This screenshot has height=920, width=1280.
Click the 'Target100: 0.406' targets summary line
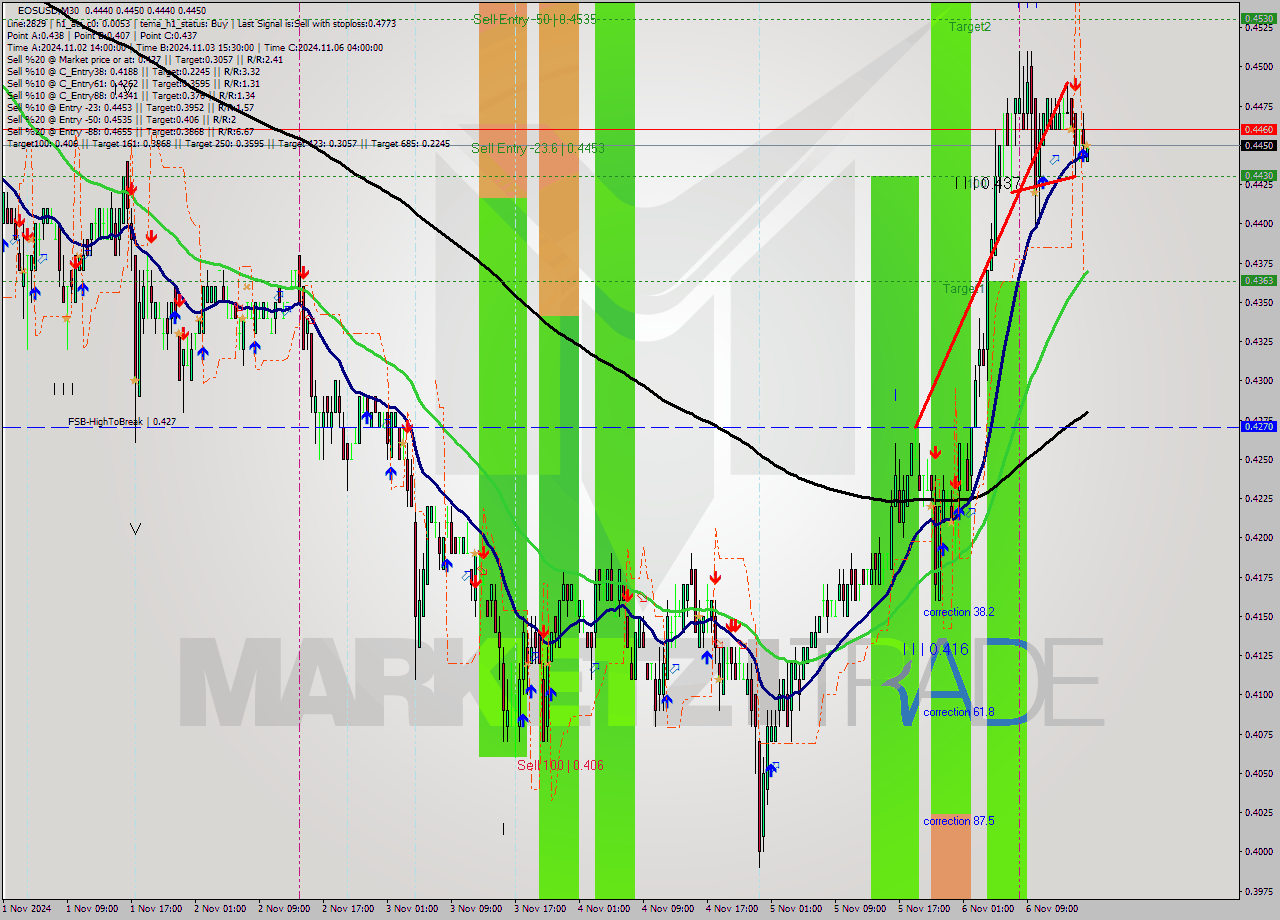point(228,143)
